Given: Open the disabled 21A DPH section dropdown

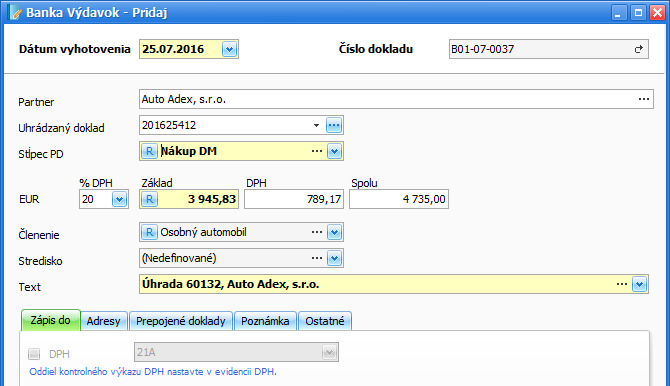Looking at the screenshot, I should (x=329, y=352).
